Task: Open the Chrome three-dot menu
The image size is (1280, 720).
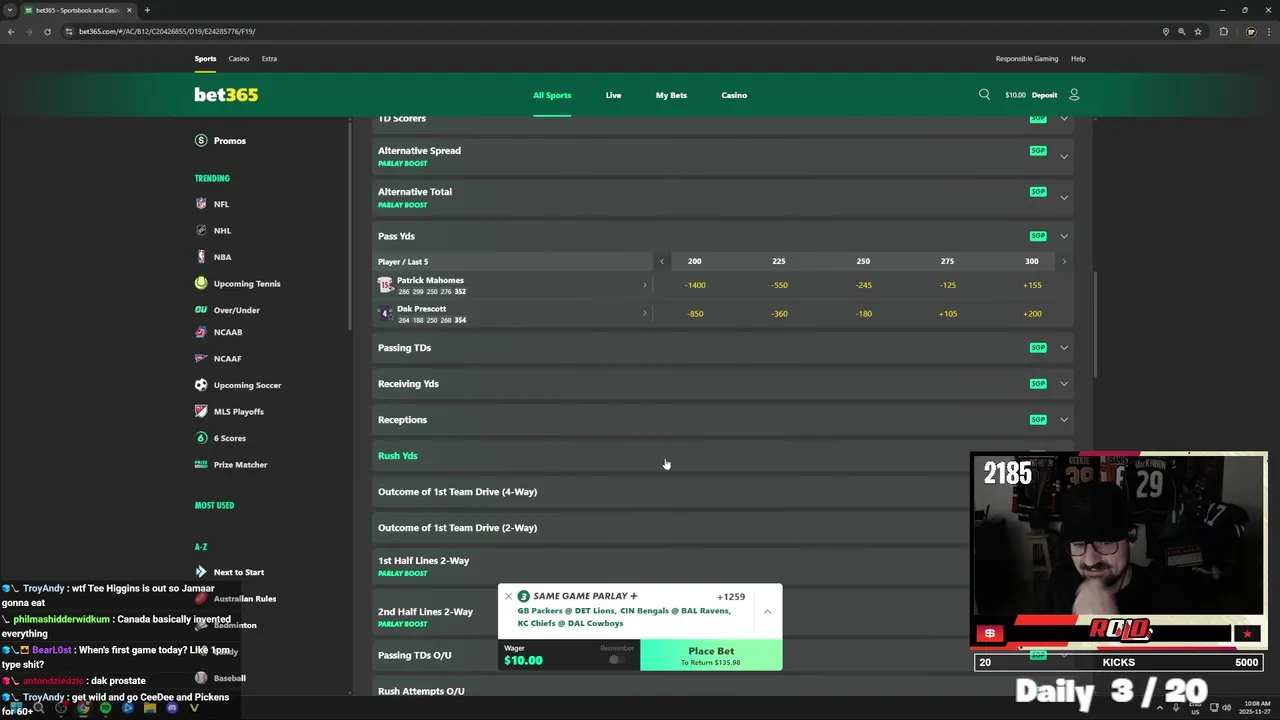Action: click(1268, 31)
